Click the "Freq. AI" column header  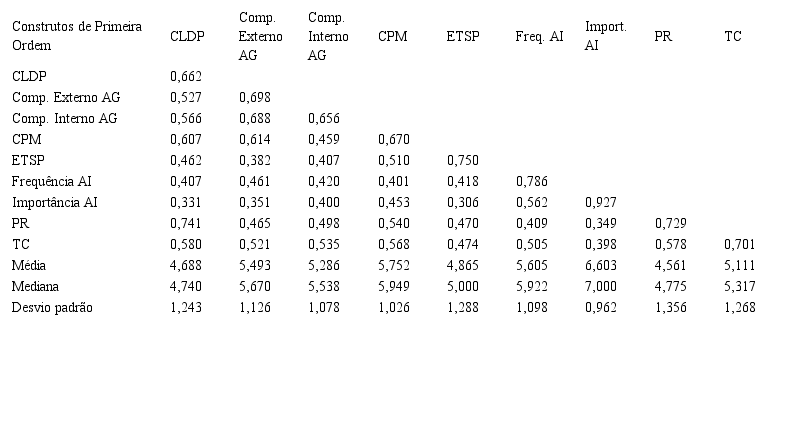tap(540, 37)
